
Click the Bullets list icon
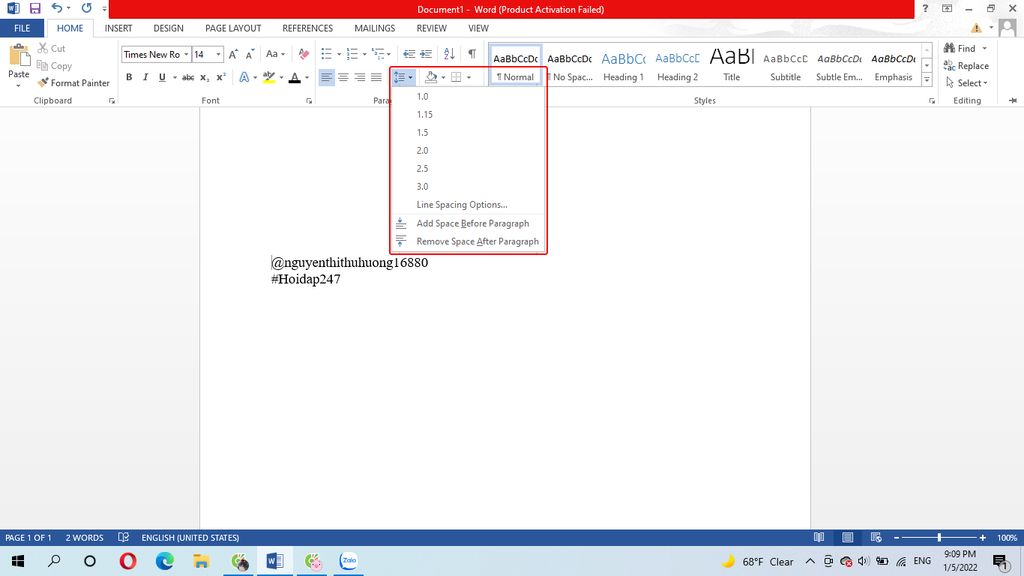(x=327, y=54)
